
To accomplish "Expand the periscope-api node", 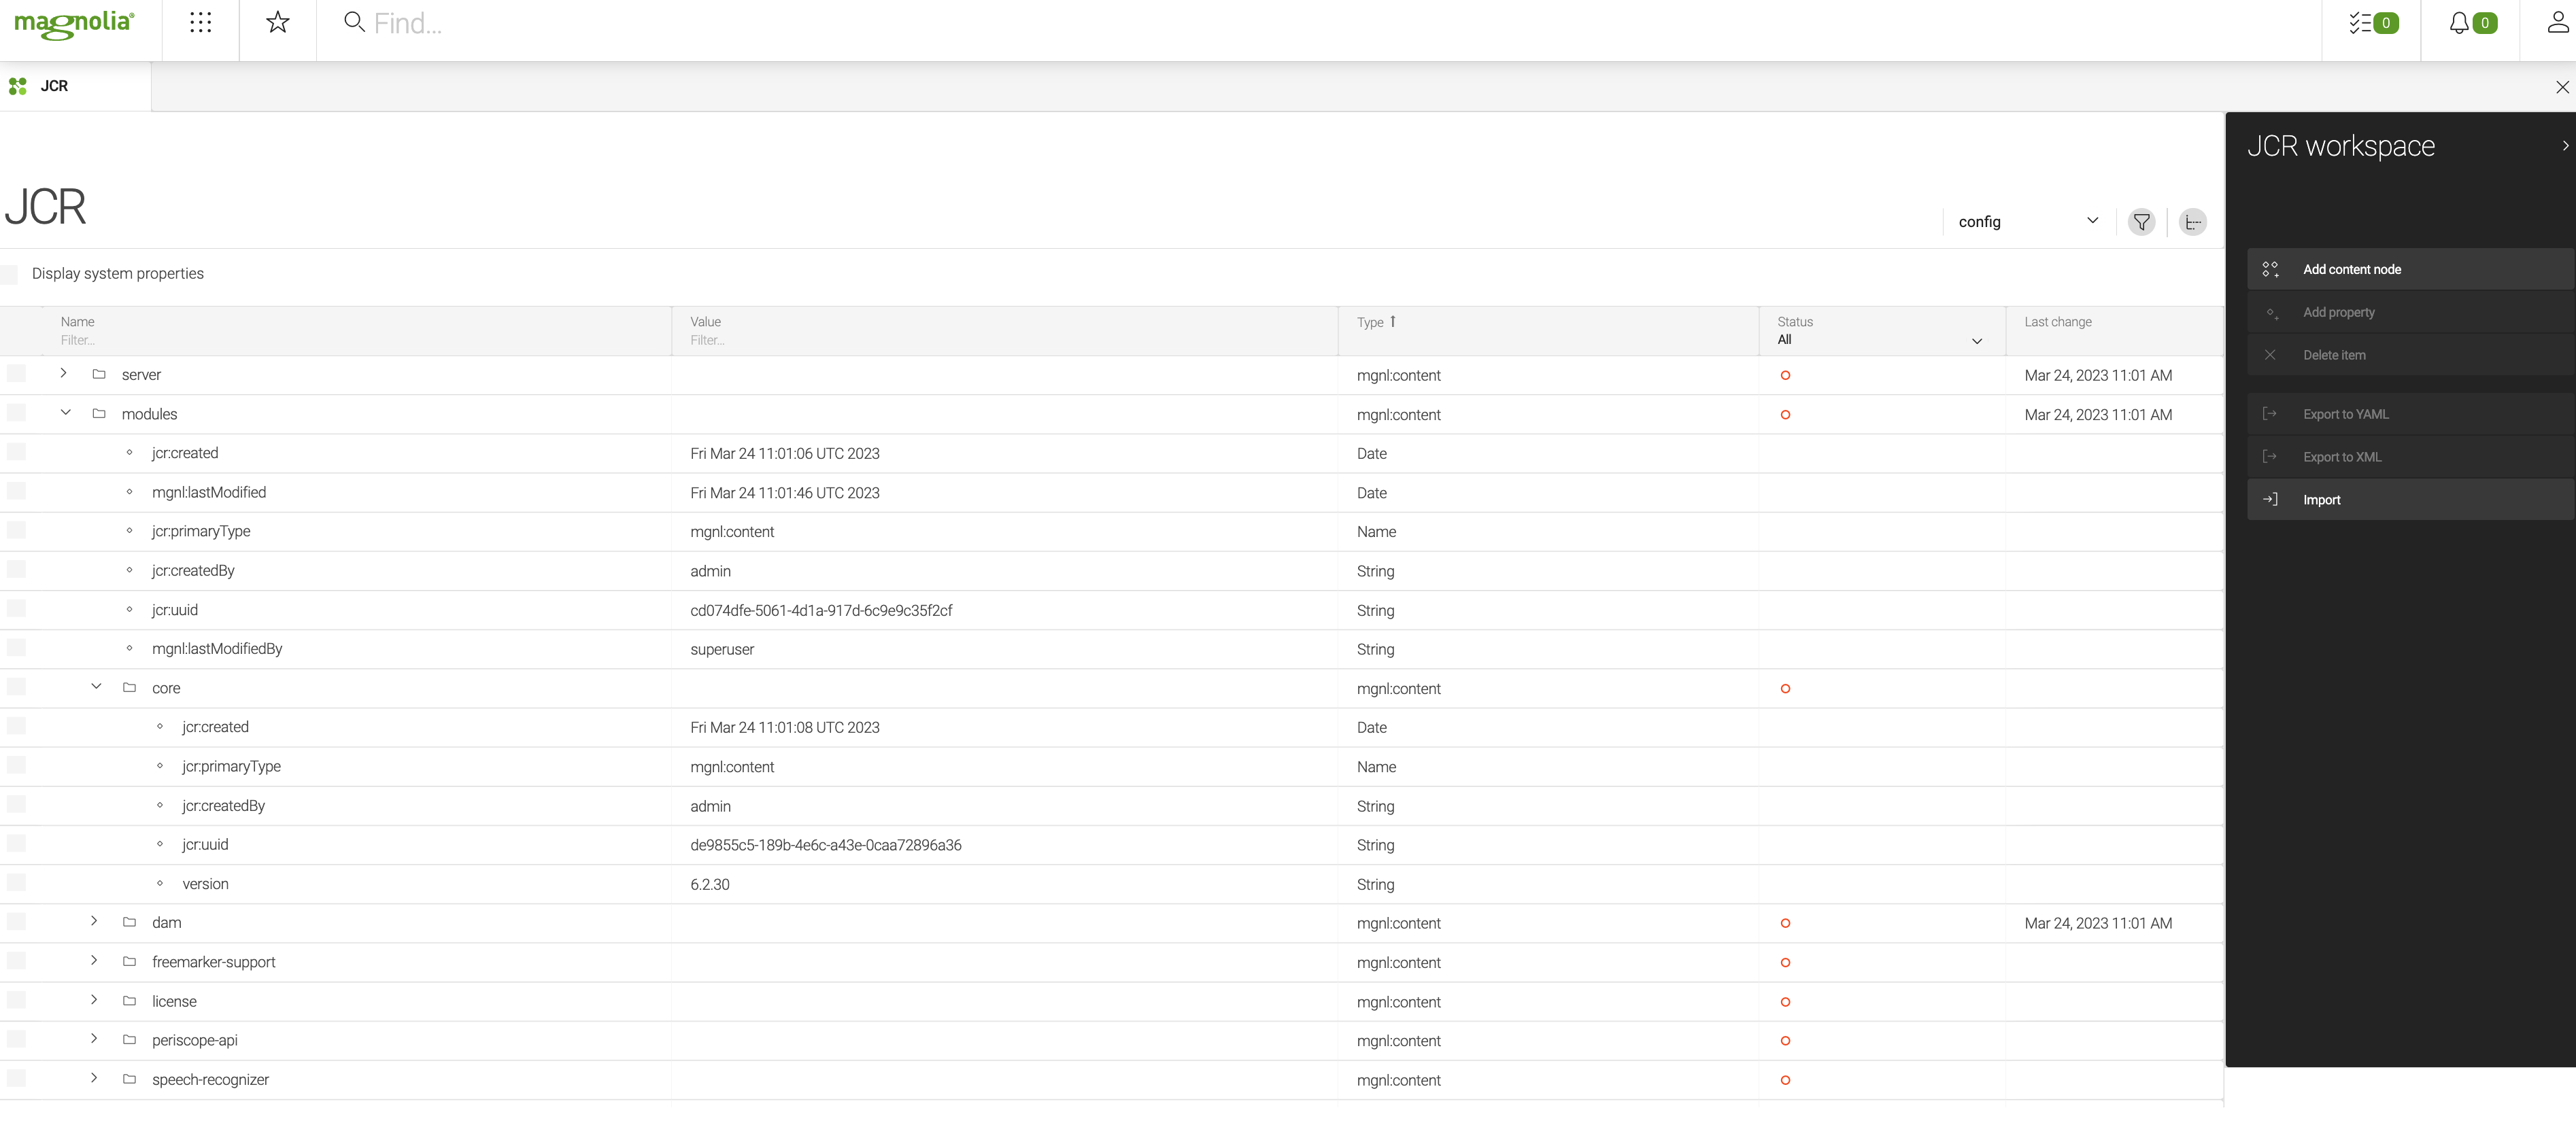I will [94, 1038].
